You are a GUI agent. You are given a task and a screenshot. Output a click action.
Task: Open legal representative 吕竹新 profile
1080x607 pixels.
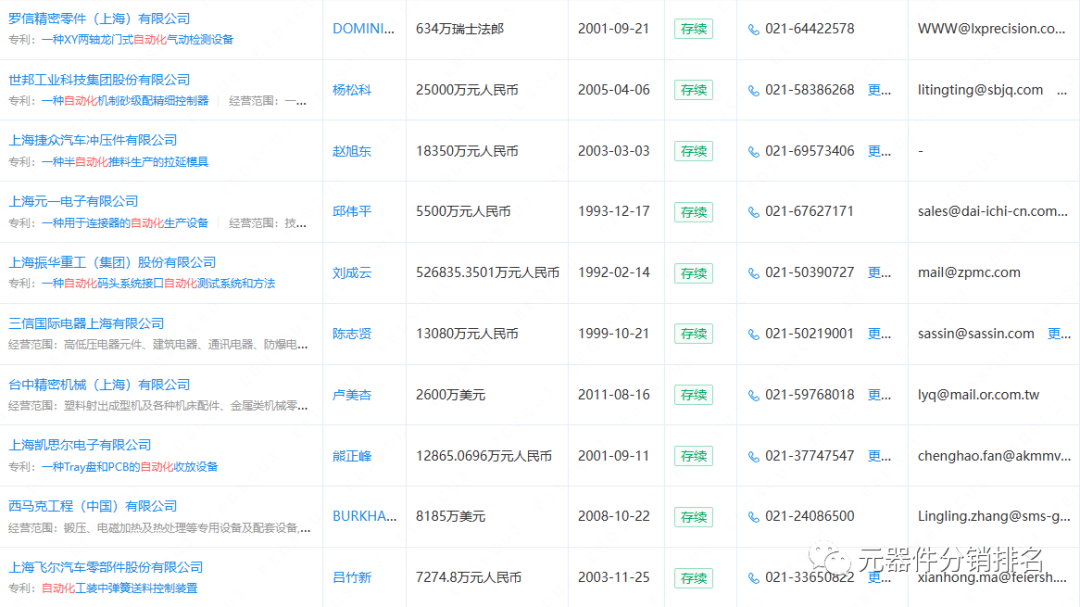point(352,577)
